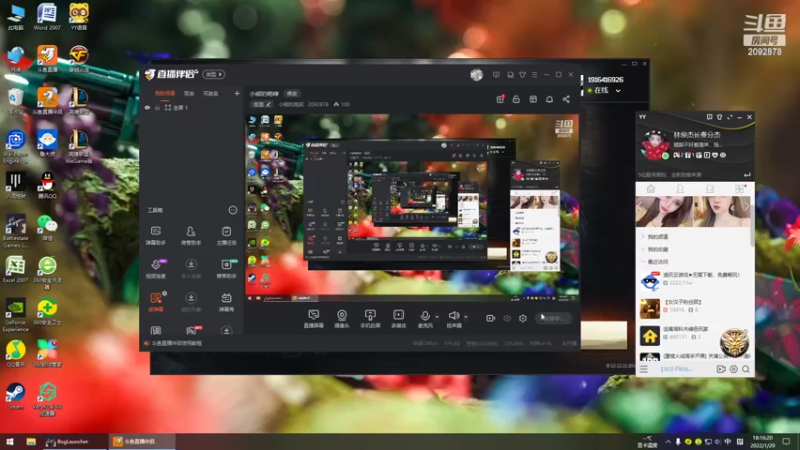Click the YY promotional banner

692,212
